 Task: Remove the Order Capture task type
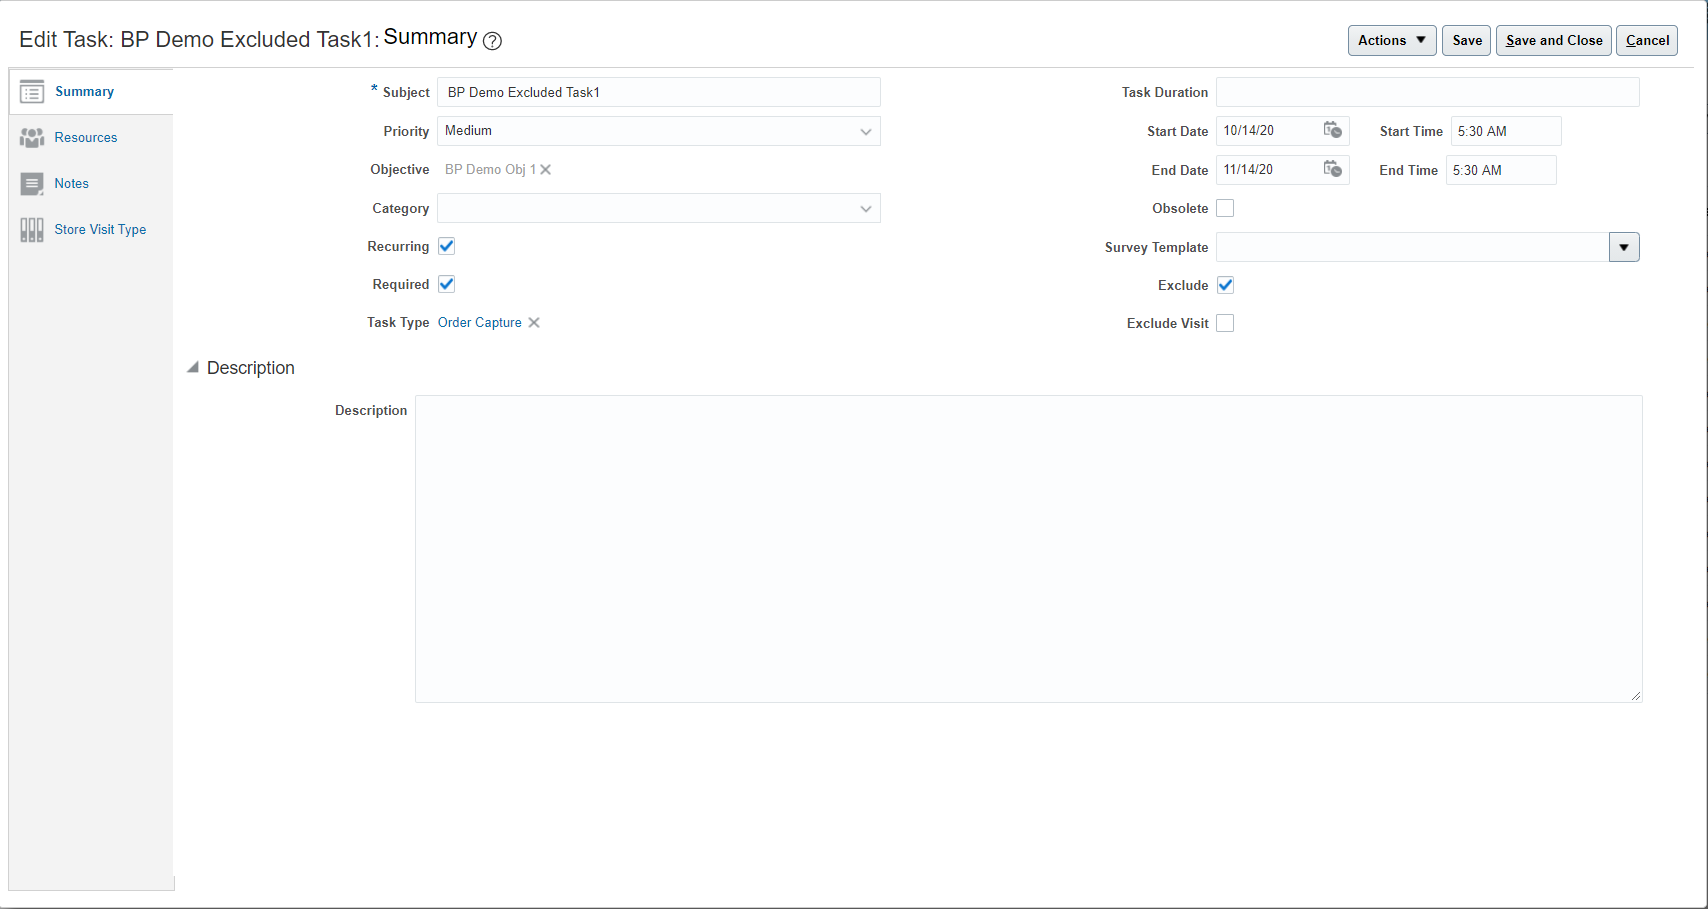(x=534, y=323)
